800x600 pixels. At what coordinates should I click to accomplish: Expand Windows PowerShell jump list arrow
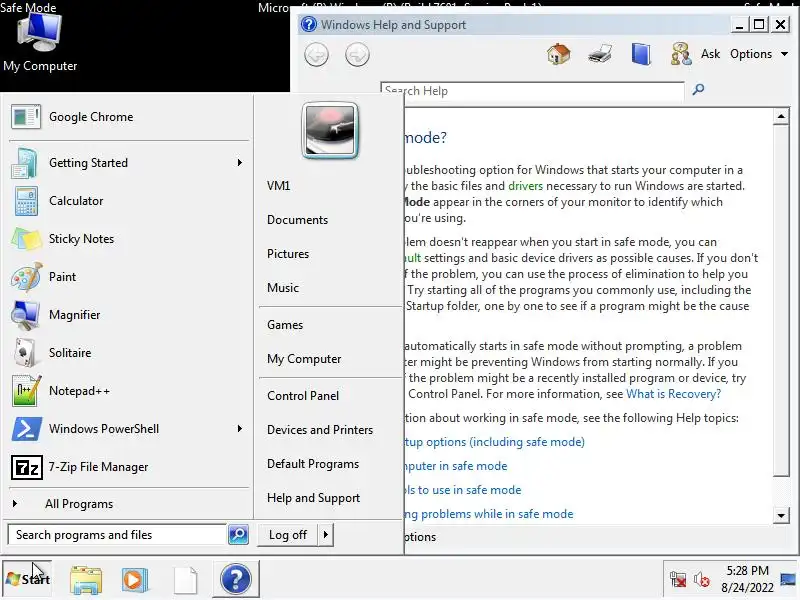[240, 429]
